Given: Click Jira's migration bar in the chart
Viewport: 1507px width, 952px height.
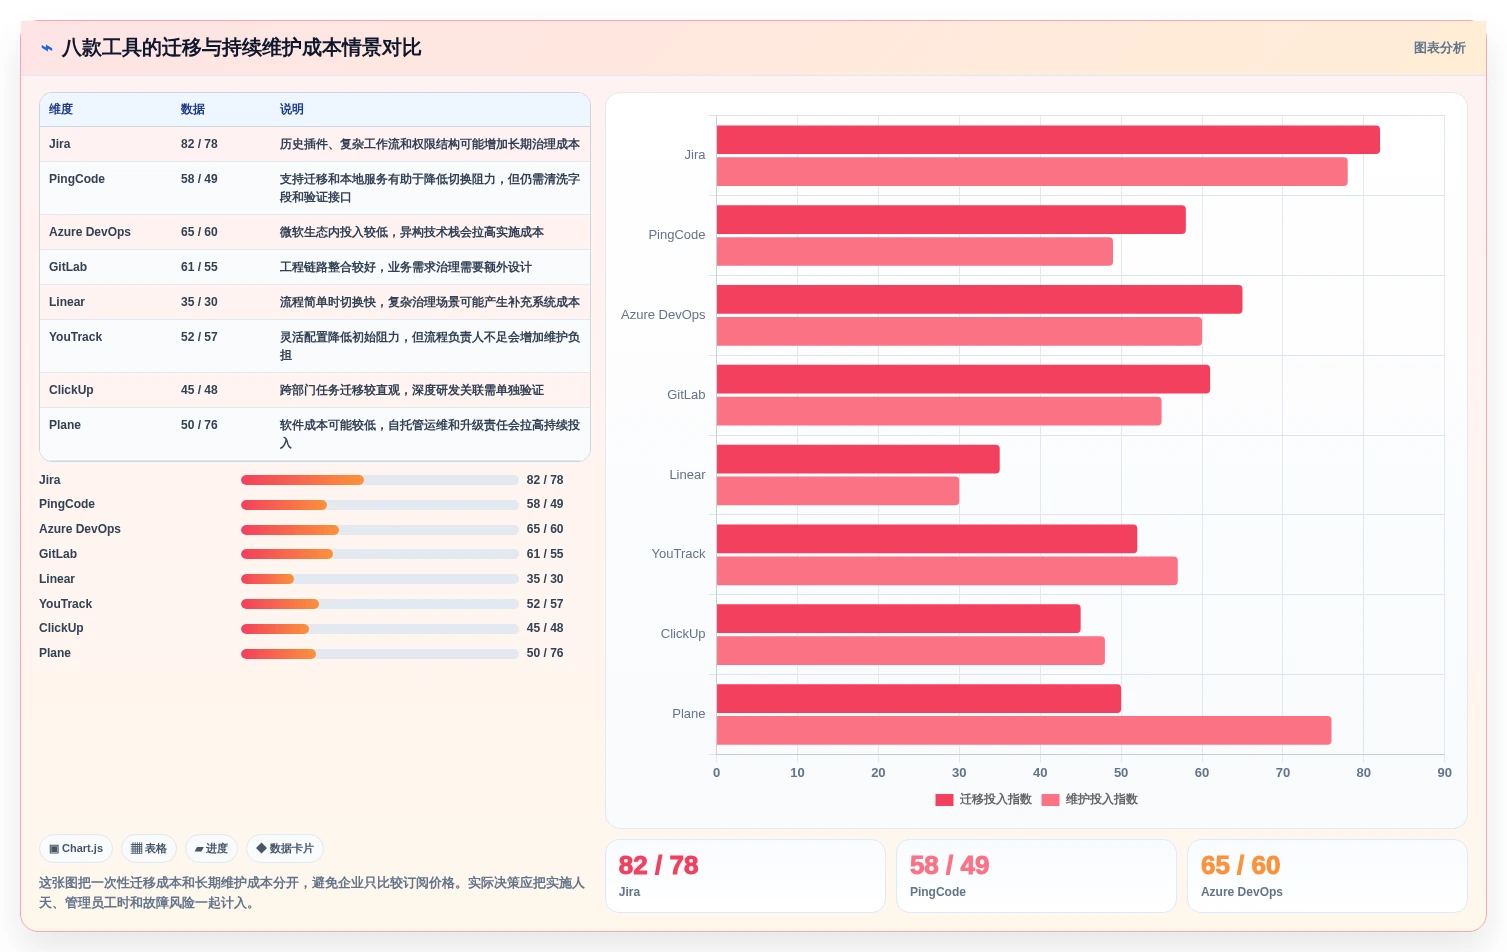Looking at the screenshot, I should point(1048,140).
